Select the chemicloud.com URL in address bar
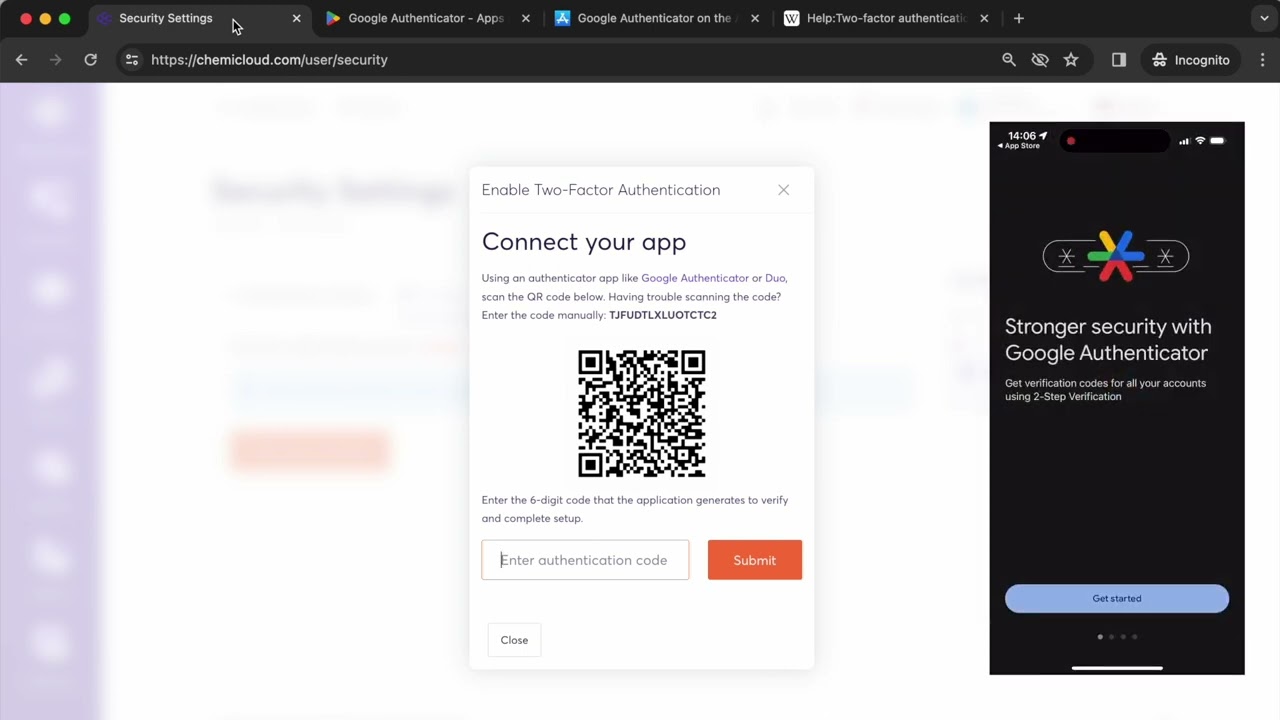Viewport: 1280px width, 720px height. click(269, 60)
